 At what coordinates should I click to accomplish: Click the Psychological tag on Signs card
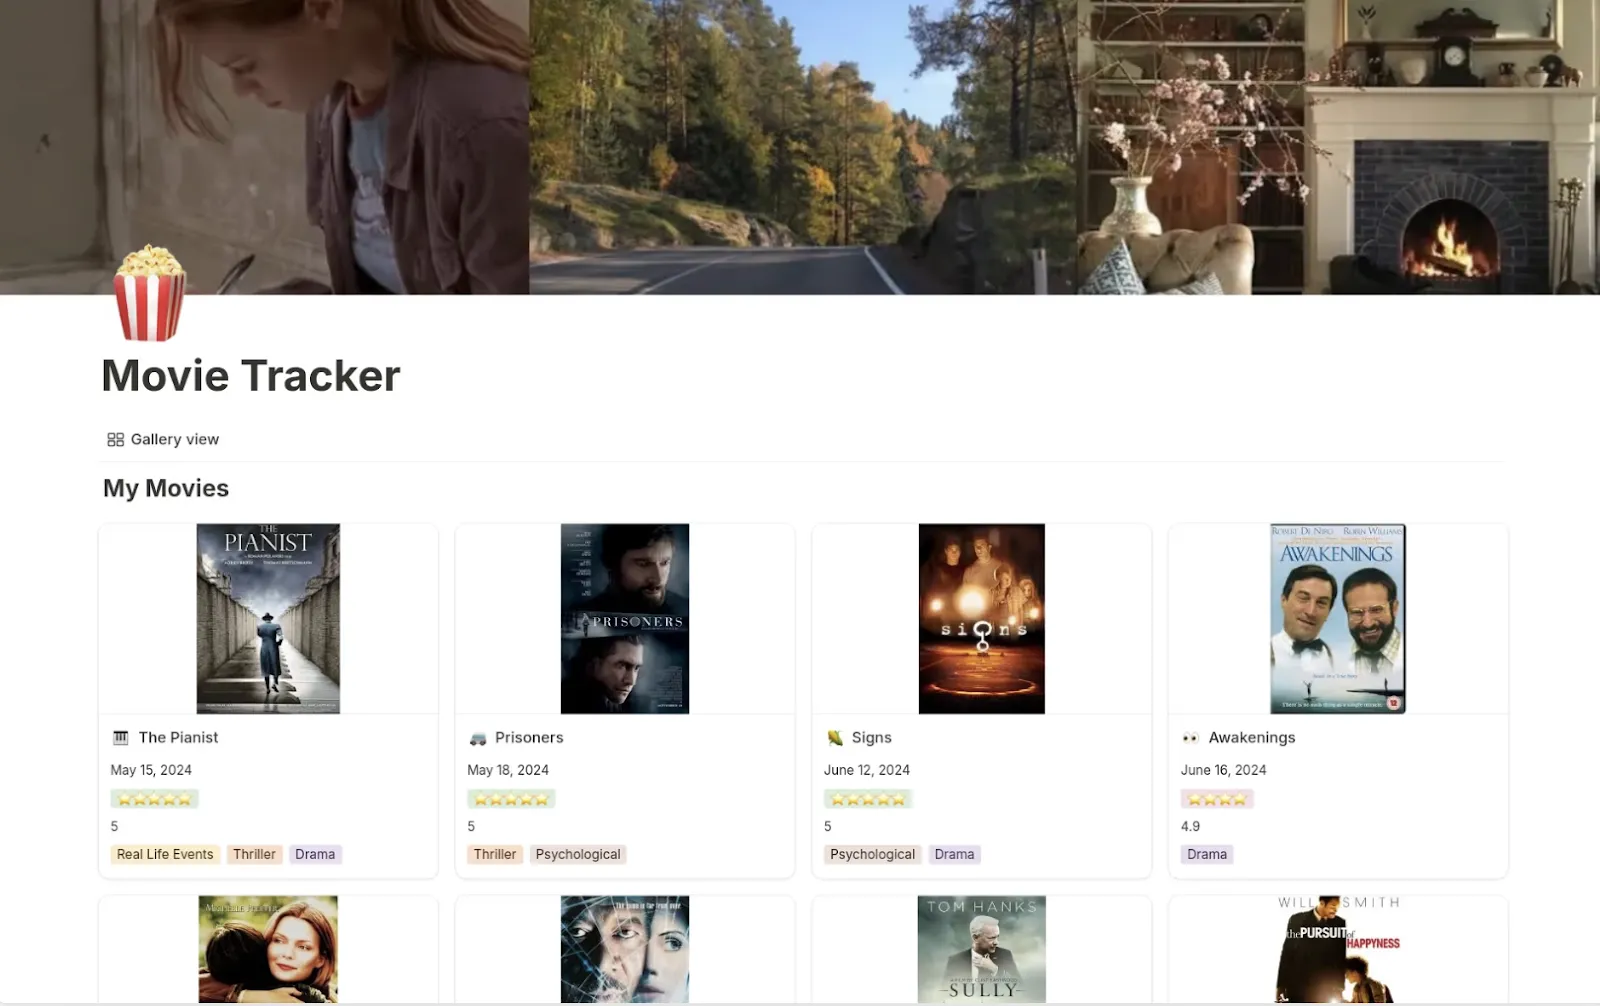pos(873,854)
